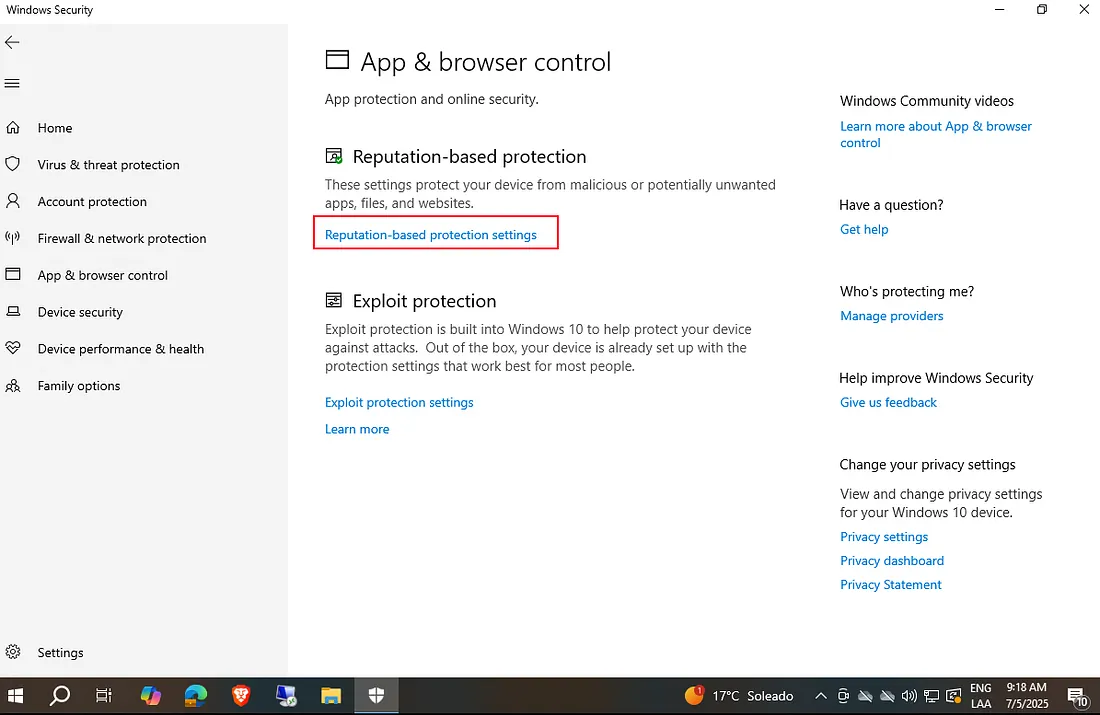
Task: Click the Family options people icon
Action: (x=13, y=385)
